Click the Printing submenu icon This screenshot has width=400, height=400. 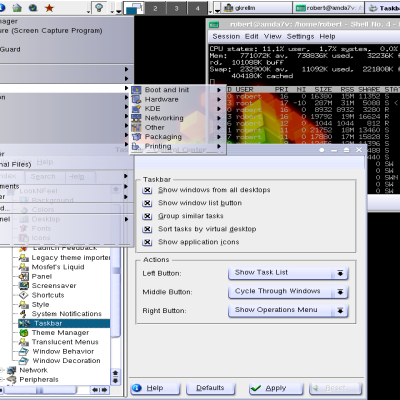pyautogui.click(x=136, y=146)
